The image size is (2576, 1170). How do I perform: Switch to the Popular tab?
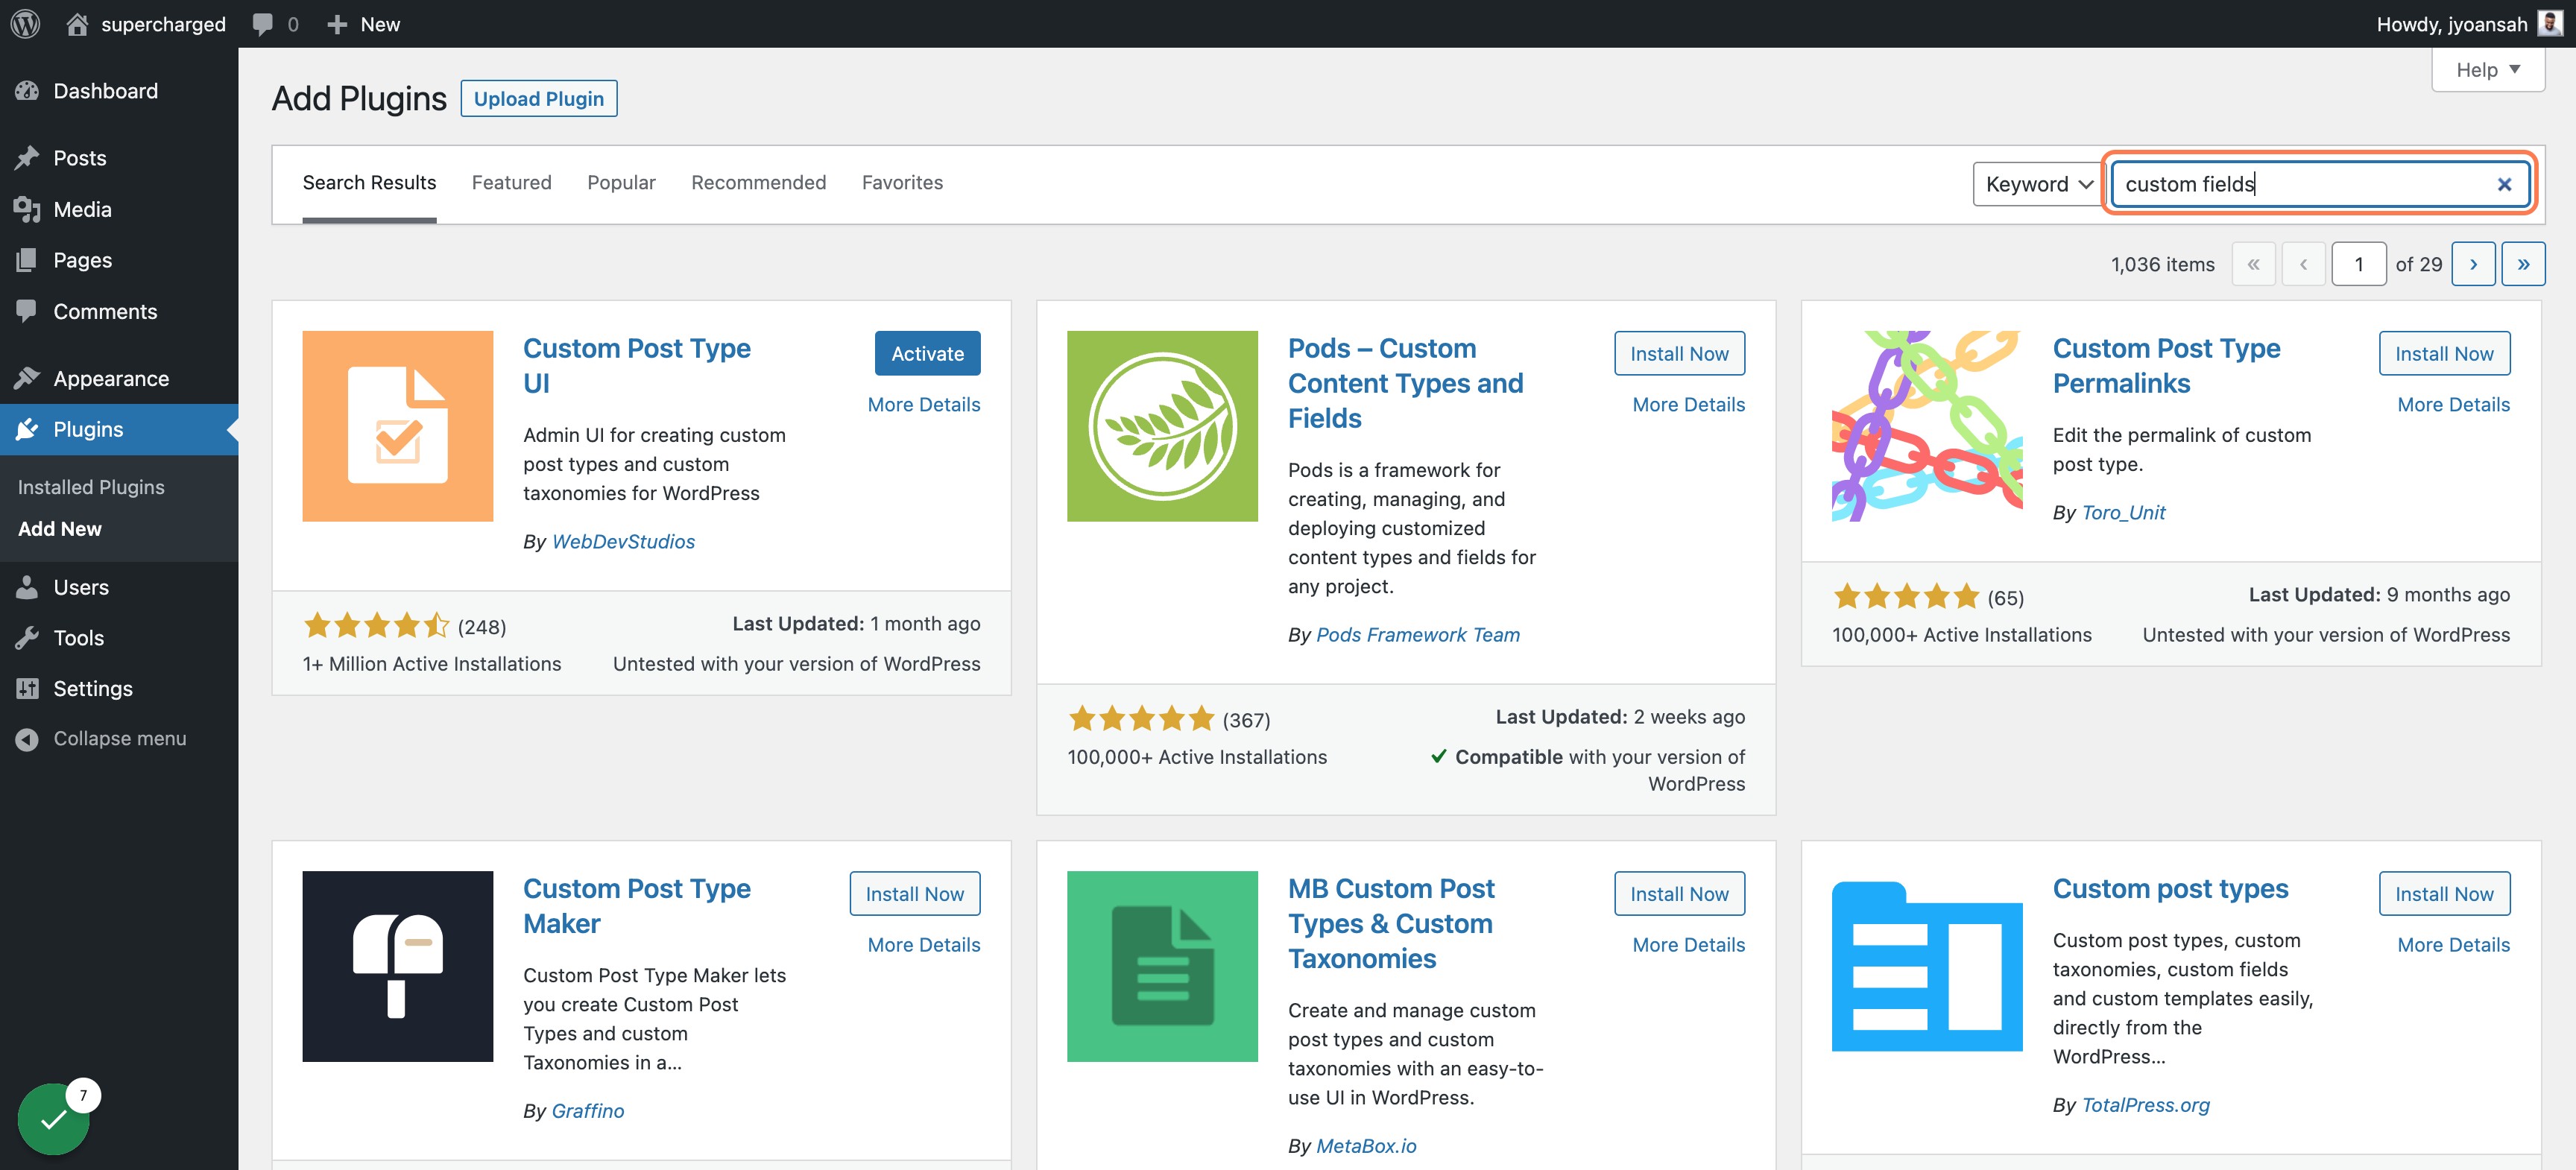coord(621,183)
